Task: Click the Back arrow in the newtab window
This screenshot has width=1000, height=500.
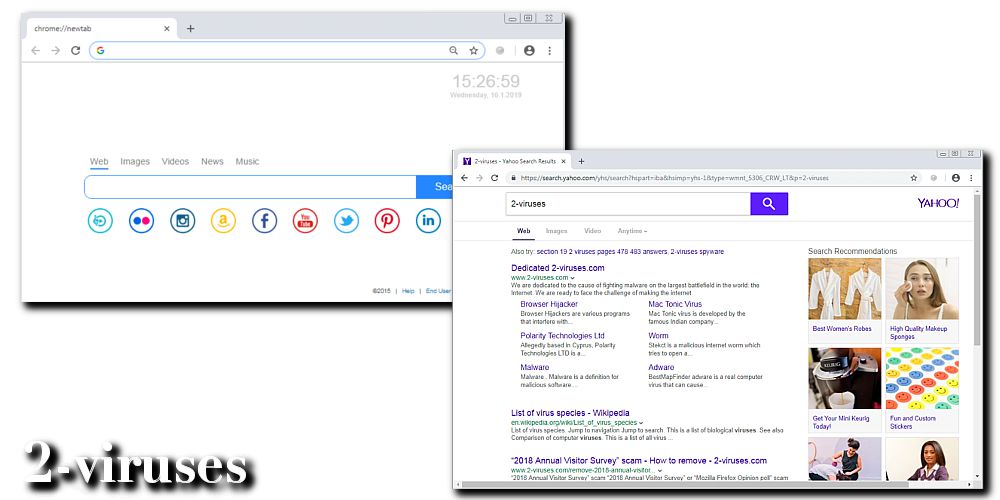Action: point(36,50)
